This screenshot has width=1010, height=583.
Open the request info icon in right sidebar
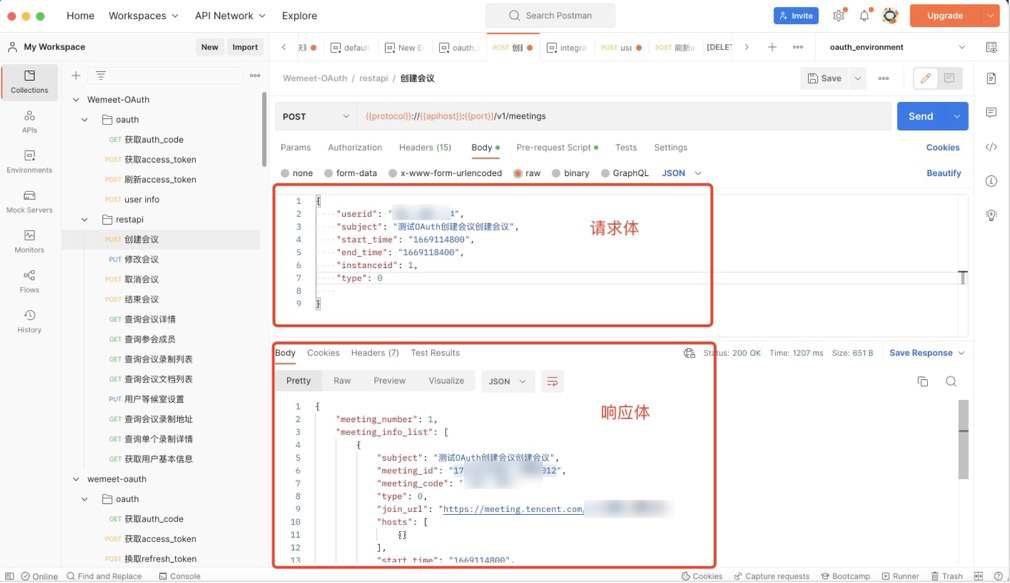pos(991,181)
